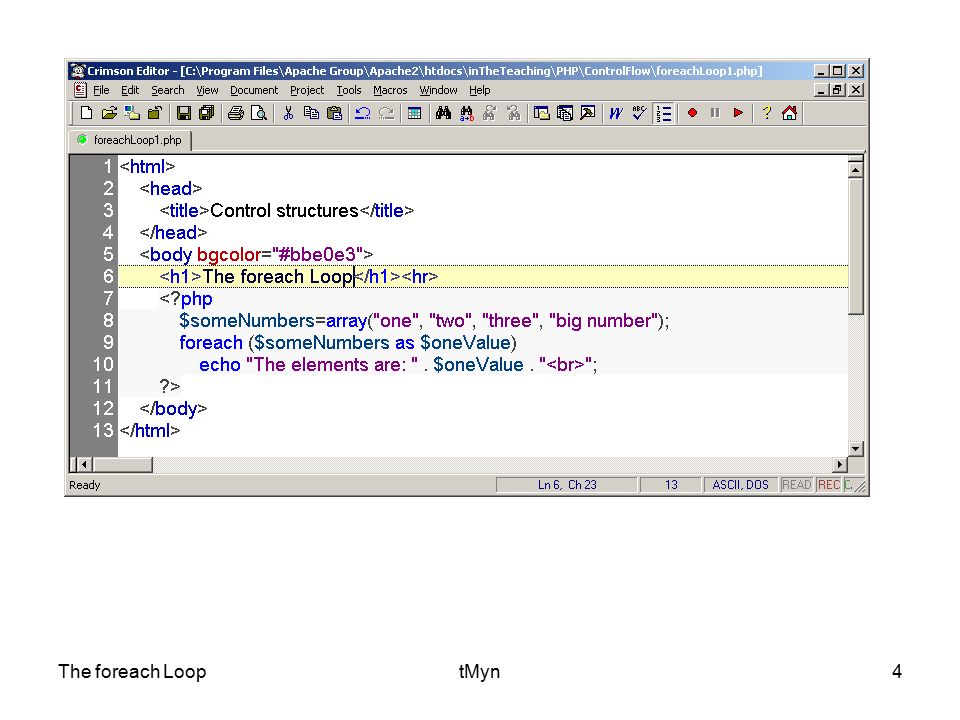Click '$someNumbers=array' on line 8
Viewport: 960px width, 720px height.
pyautogui.click(x=273, y=320)
